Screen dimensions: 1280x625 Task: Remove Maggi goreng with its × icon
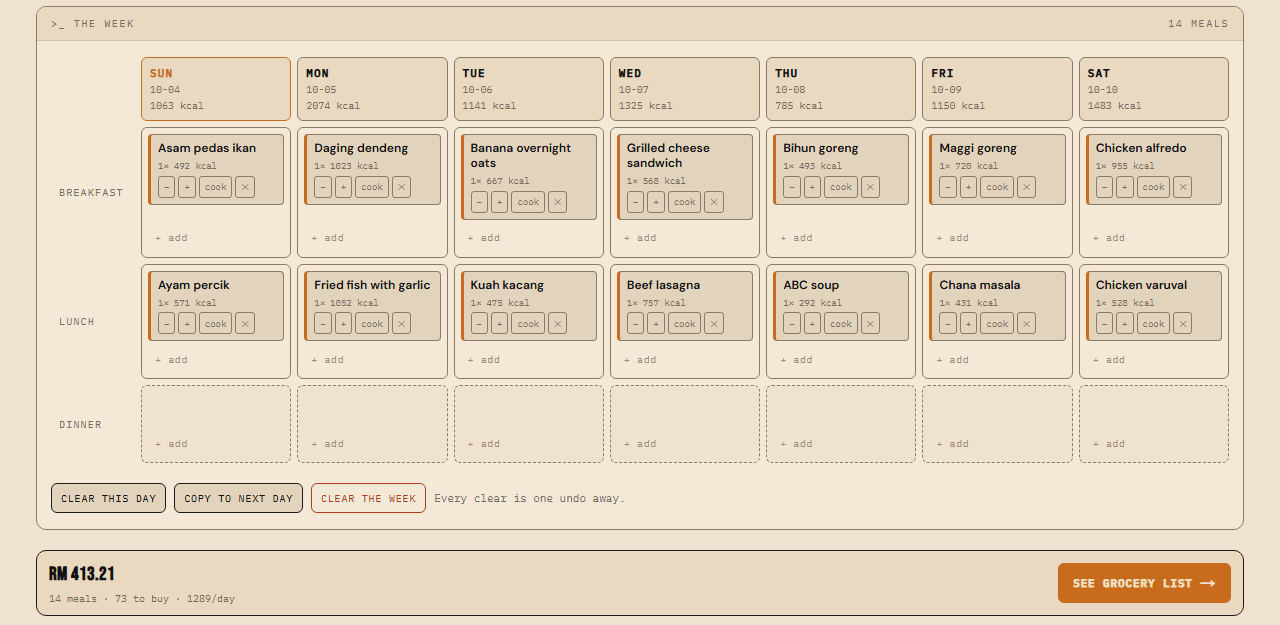coord(1026,187)
